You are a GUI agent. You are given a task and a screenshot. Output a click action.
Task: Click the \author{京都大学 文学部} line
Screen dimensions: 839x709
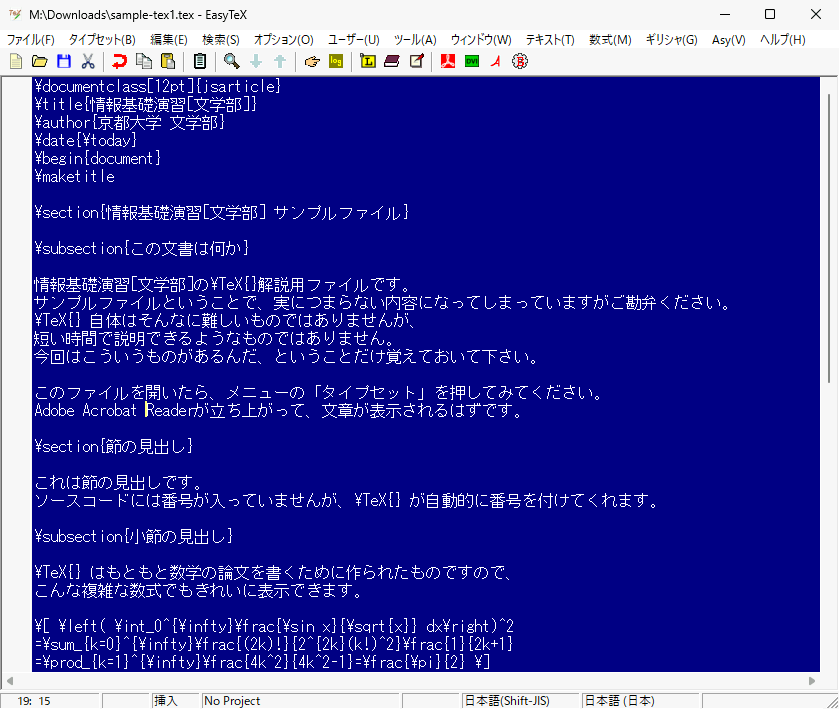pos(129,123)
